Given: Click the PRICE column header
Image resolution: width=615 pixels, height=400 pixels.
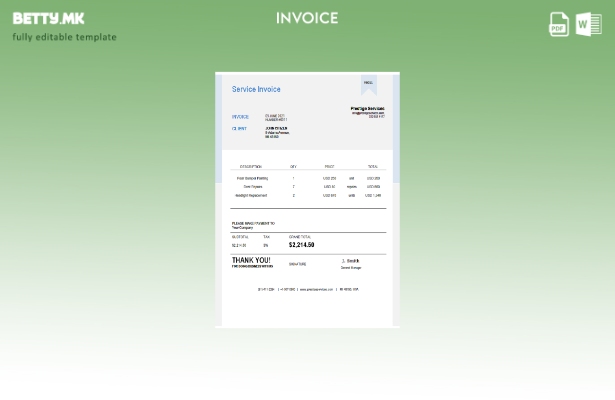Looking at the screenshot, I should 329,166.
